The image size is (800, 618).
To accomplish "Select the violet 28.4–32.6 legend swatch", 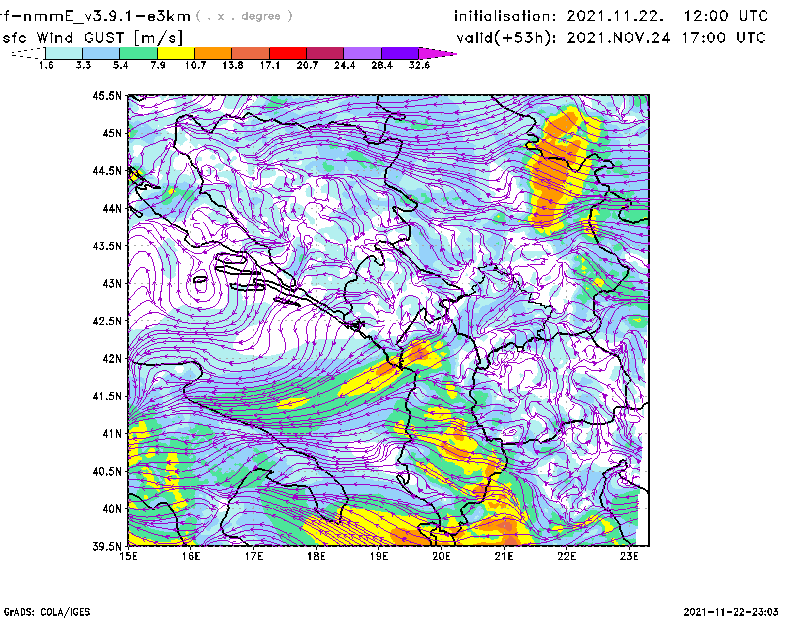I will [400, 53].
